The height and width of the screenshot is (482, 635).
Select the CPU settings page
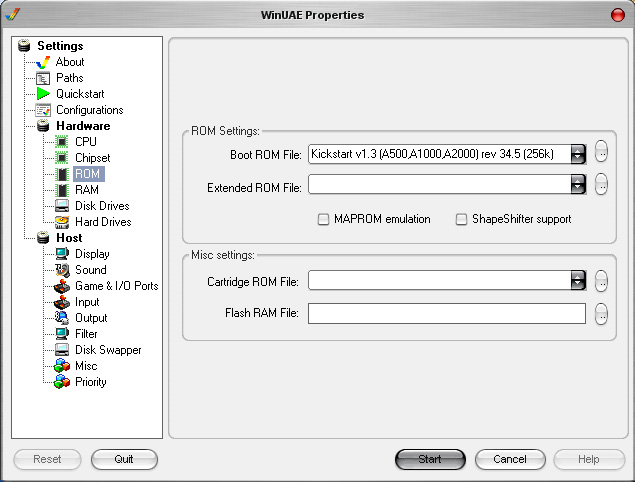click(x=86, y=142)
